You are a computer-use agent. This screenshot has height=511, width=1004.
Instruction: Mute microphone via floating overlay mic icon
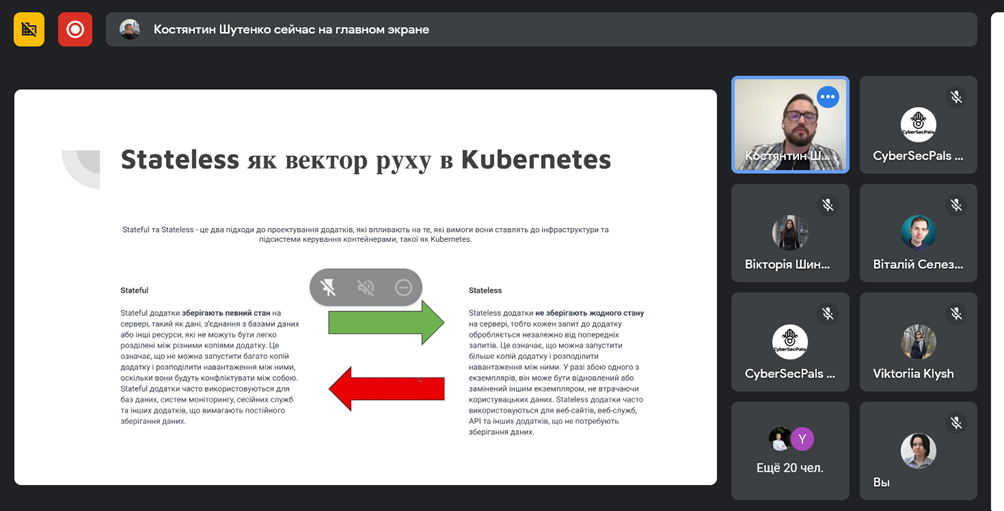(328, 287)
